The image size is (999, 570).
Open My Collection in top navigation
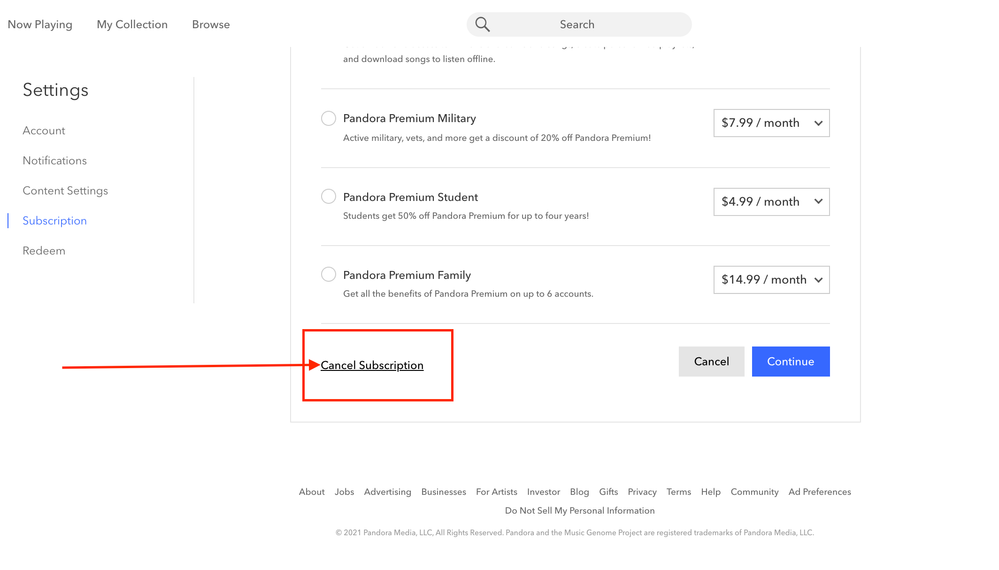coord(132,24)
